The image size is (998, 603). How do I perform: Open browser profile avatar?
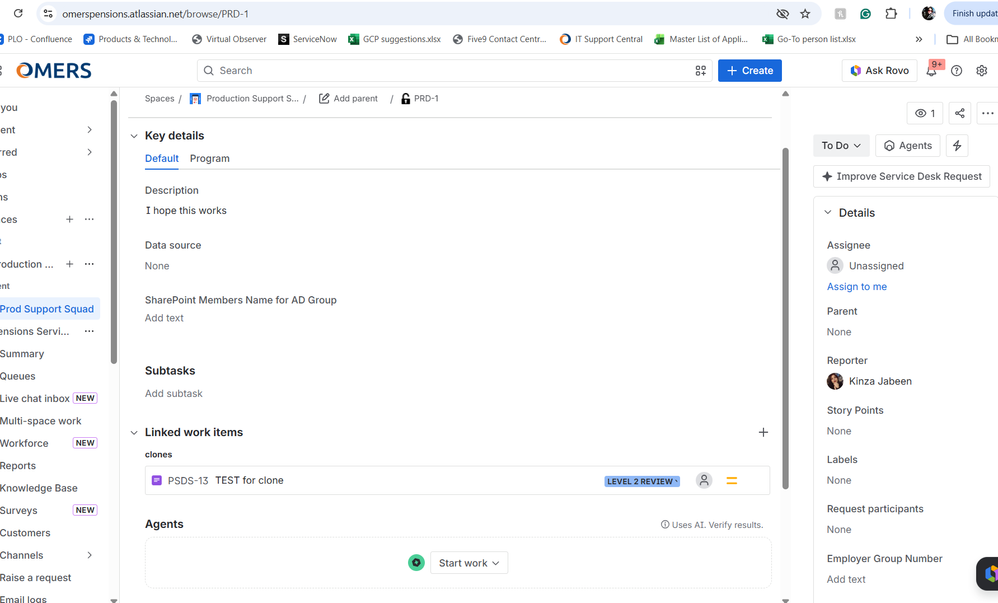(x=929, y=13)
